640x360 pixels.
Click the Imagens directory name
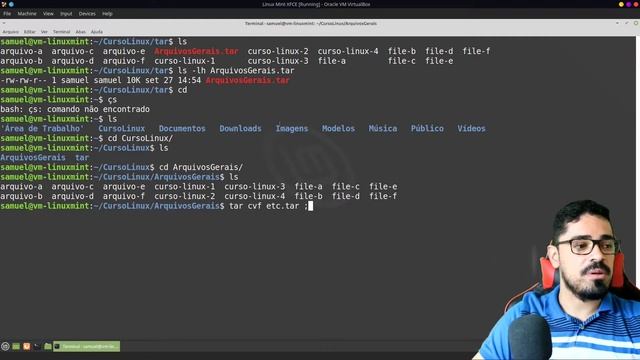[x=292, y=129]
